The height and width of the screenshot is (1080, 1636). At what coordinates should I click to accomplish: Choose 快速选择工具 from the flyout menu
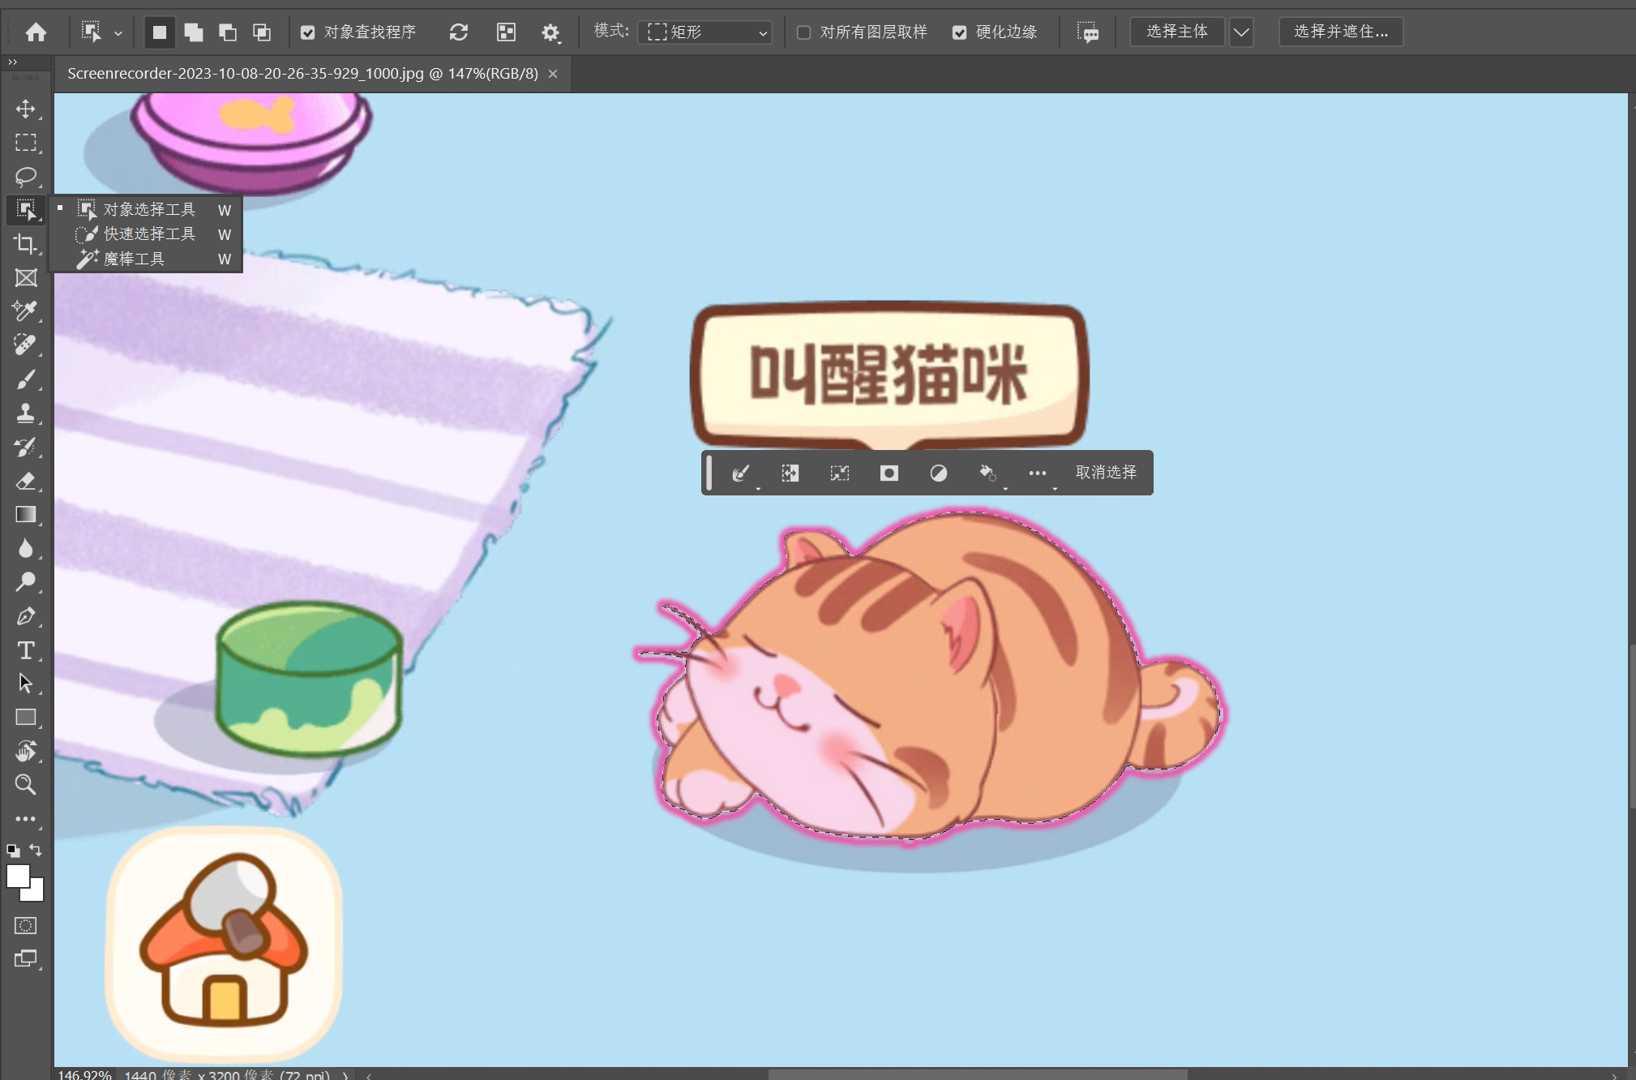pyautogui.click(x=149, y=234)
